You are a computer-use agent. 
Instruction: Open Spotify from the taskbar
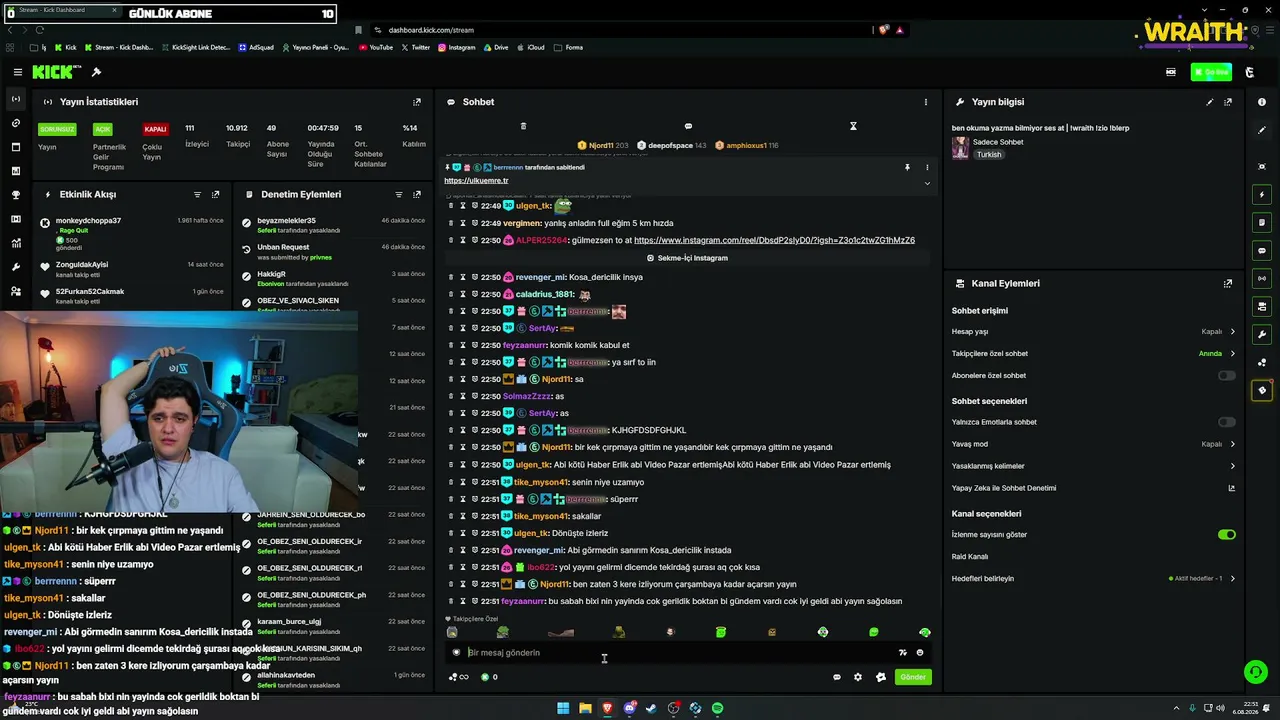[x=718, y=708]
